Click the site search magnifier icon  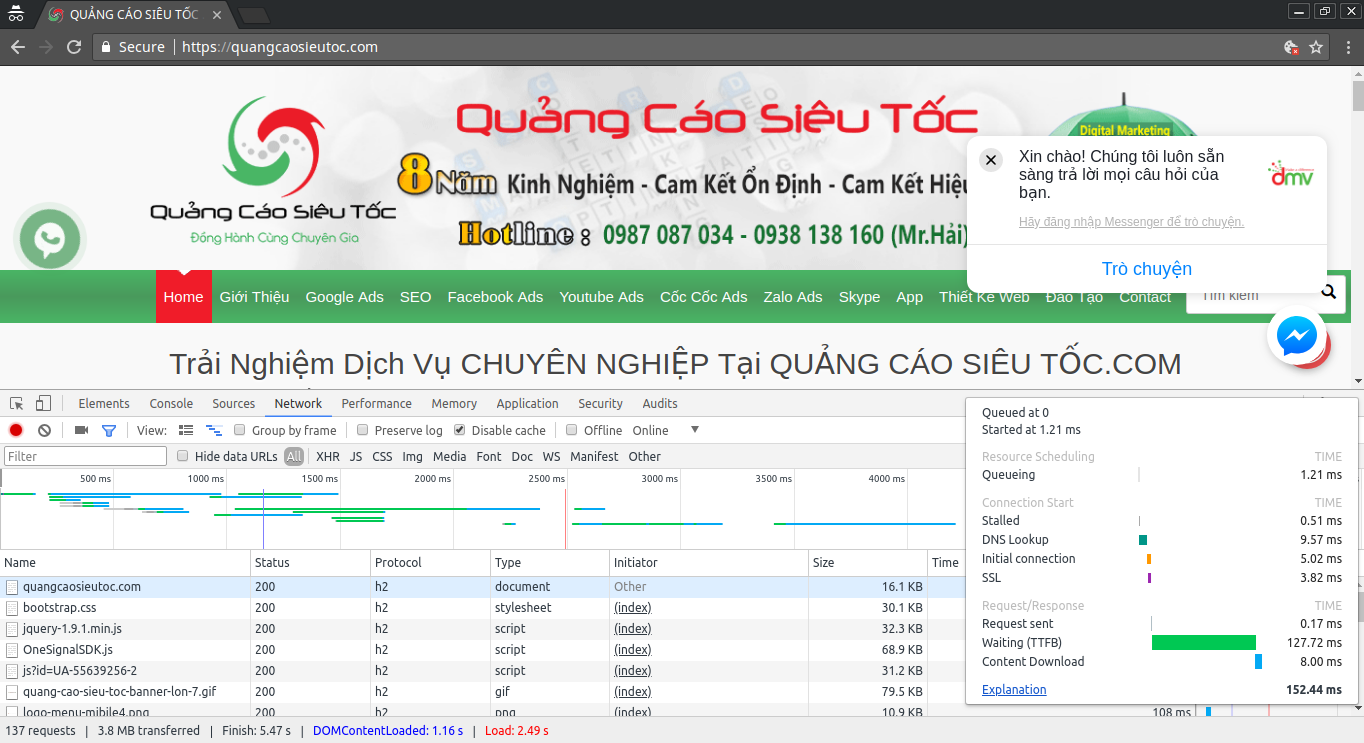tap(1329, 292)
